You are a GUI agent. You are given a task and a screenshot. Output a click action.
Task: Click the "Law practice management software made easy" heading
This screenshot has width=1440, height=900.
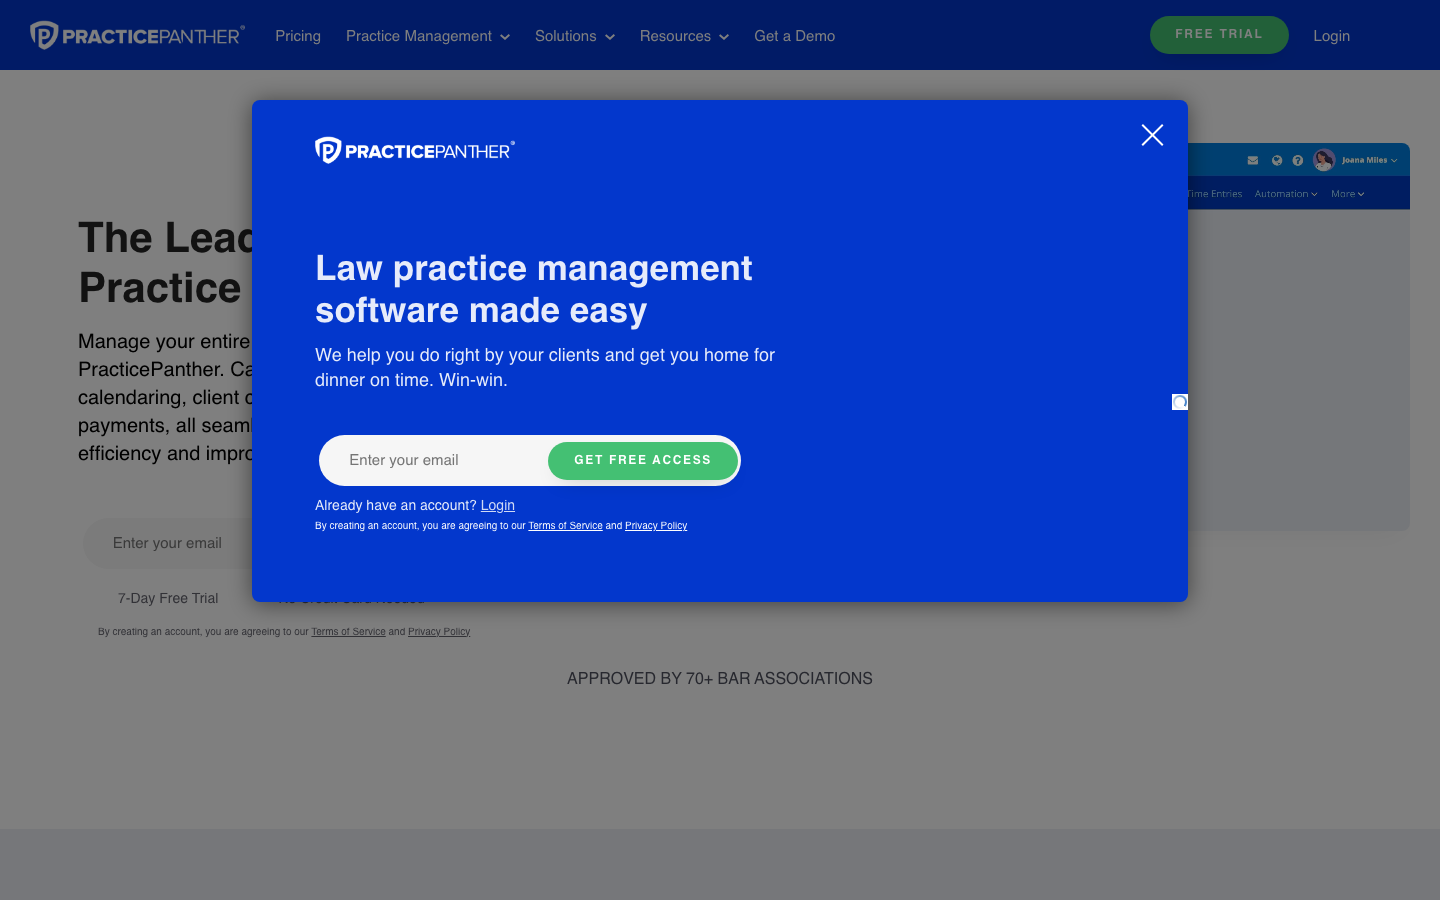pyautogui.click(x=534, y=289)
